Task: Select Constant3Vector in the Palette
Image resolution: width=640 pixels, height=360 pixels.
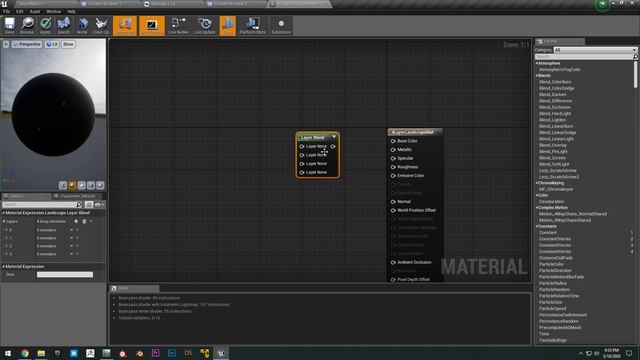Action: tap(555, 245)
